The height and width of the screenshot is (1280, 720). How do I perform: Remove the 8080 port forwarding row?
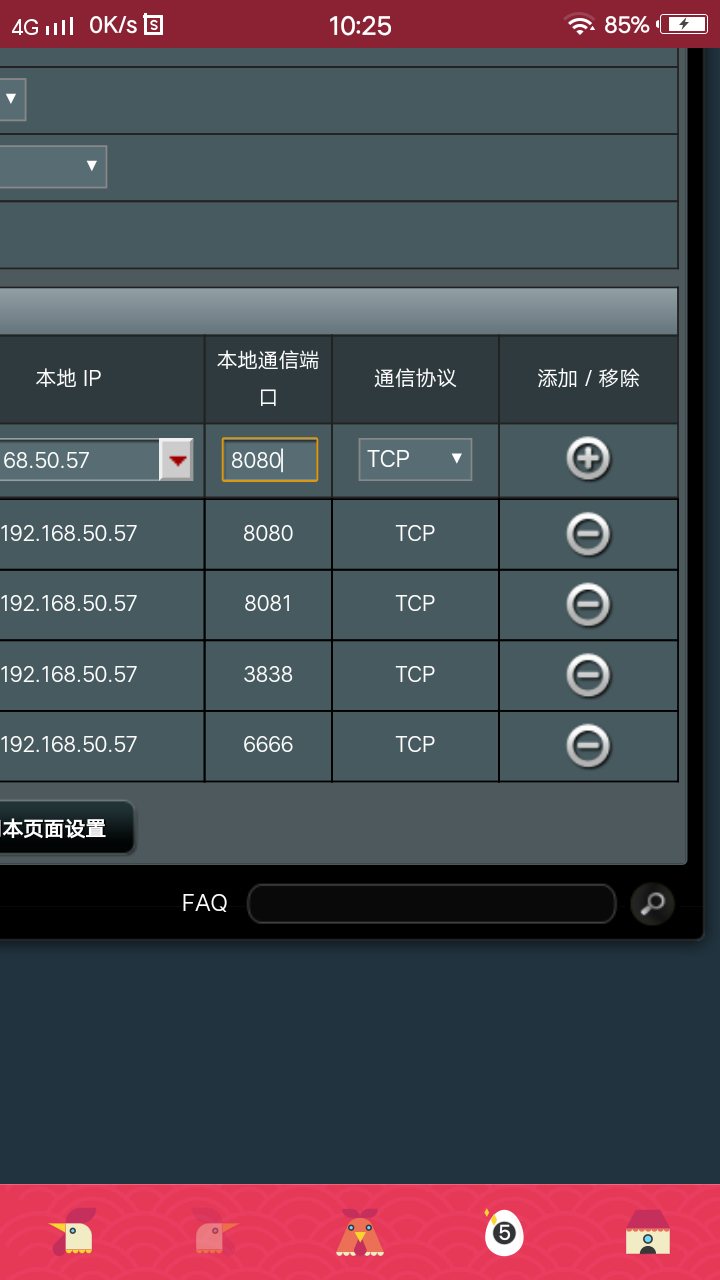click(x=588, y=534)
